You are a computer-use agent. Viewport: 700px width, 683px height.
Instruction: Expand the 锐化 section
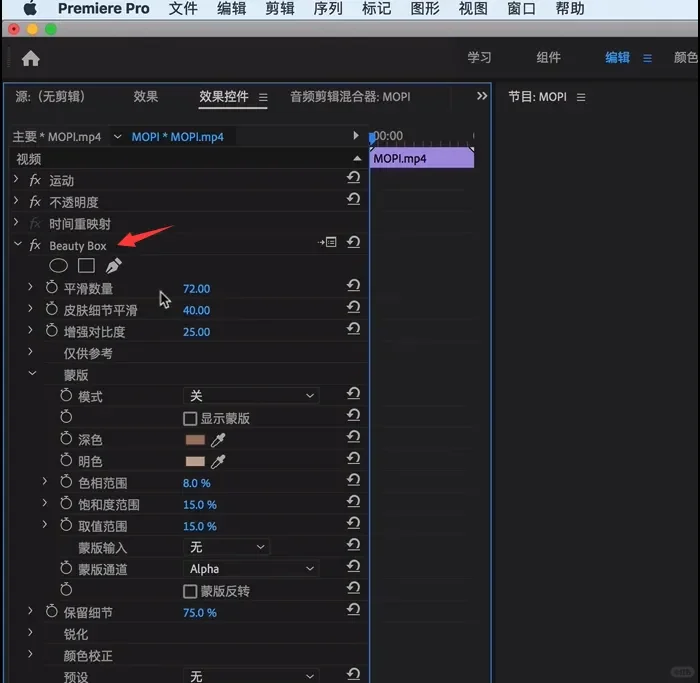tap(30, 633)
